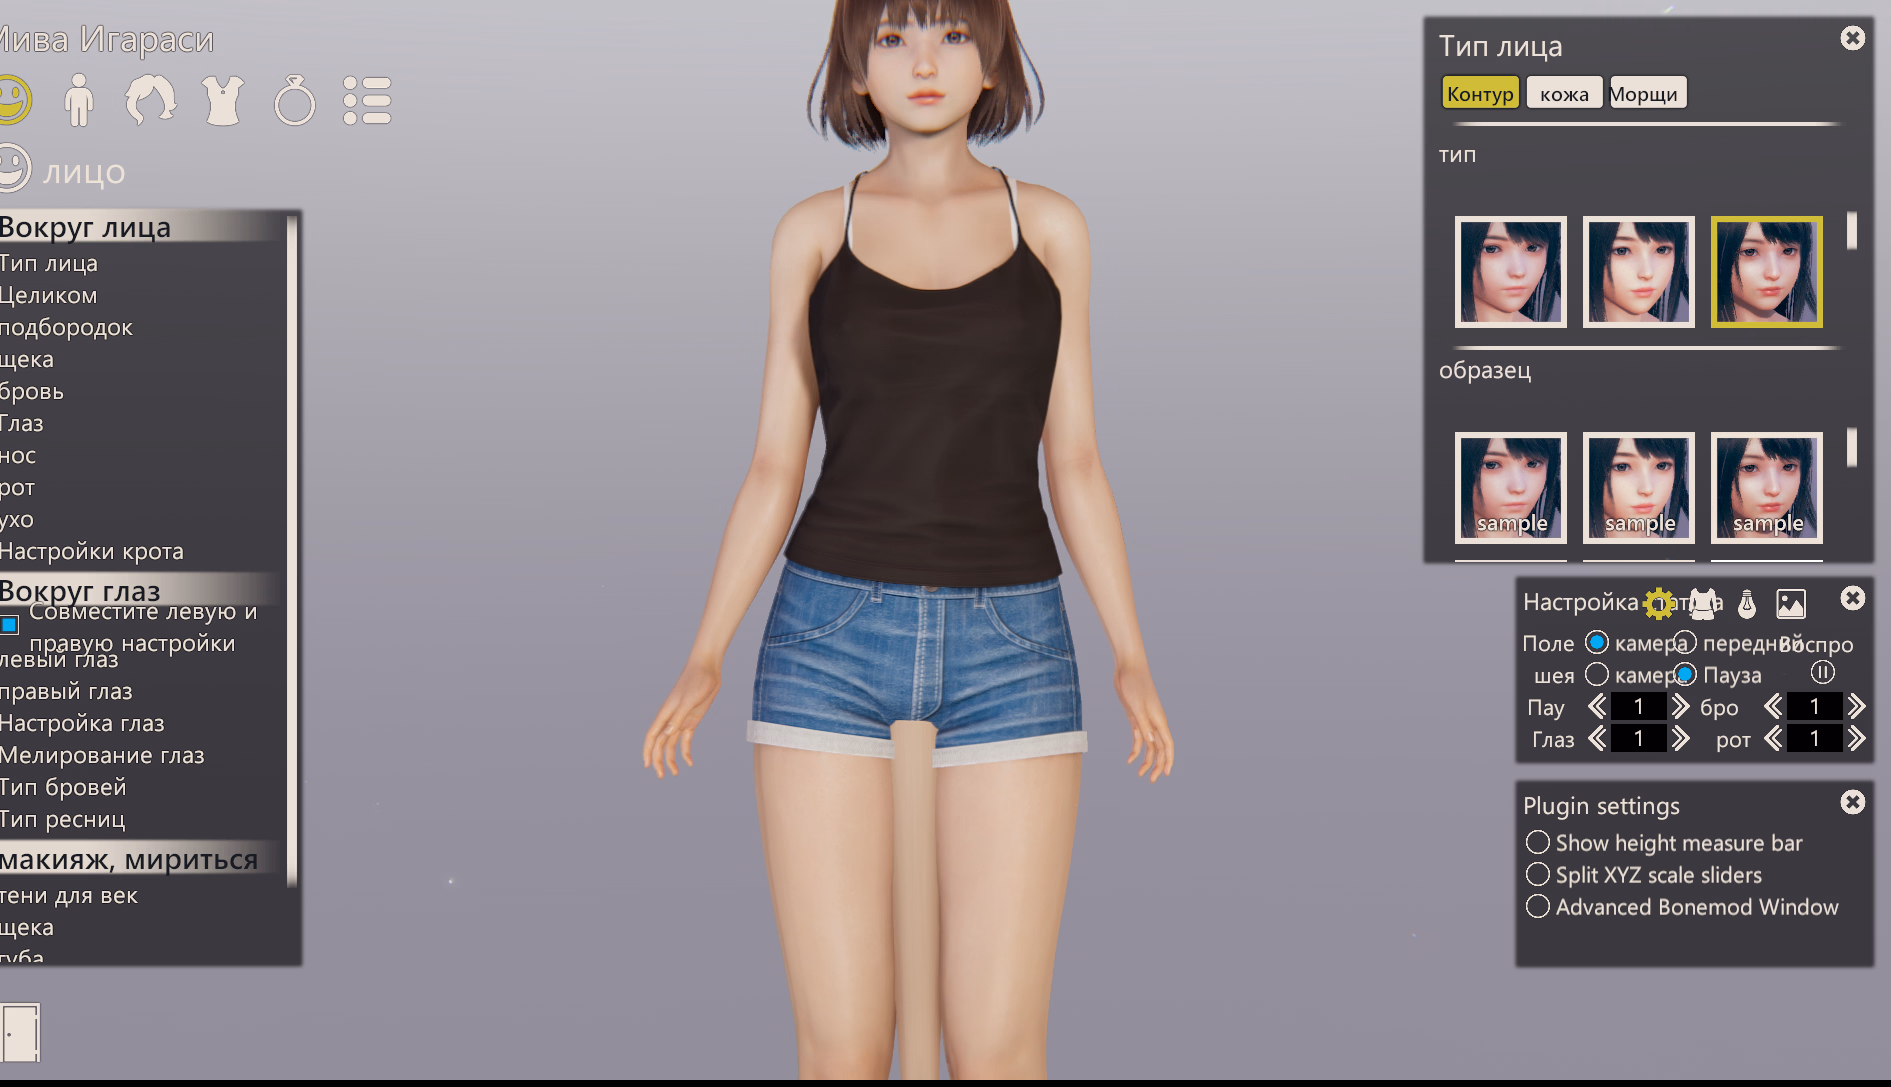Open 'Тип бровей' in the left menu

(62, 787)
